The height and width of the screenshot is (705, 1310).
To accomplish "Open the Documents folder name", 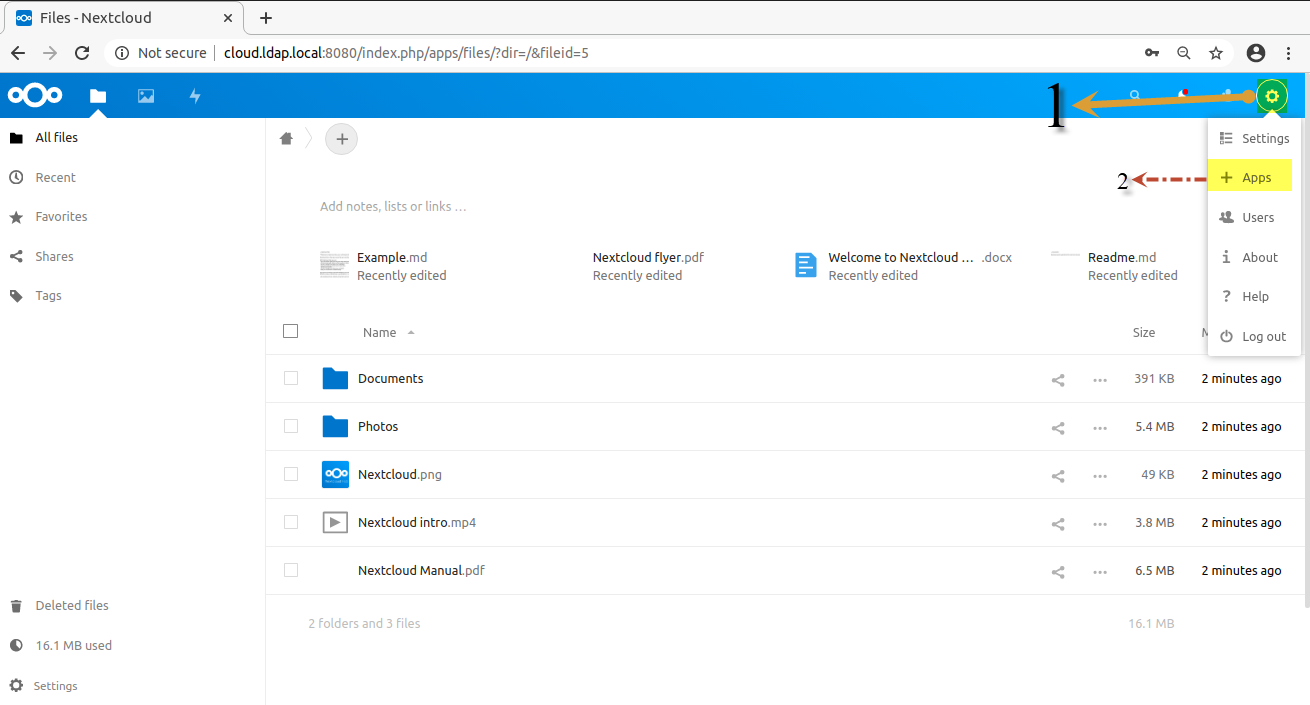I will [390, 379].
